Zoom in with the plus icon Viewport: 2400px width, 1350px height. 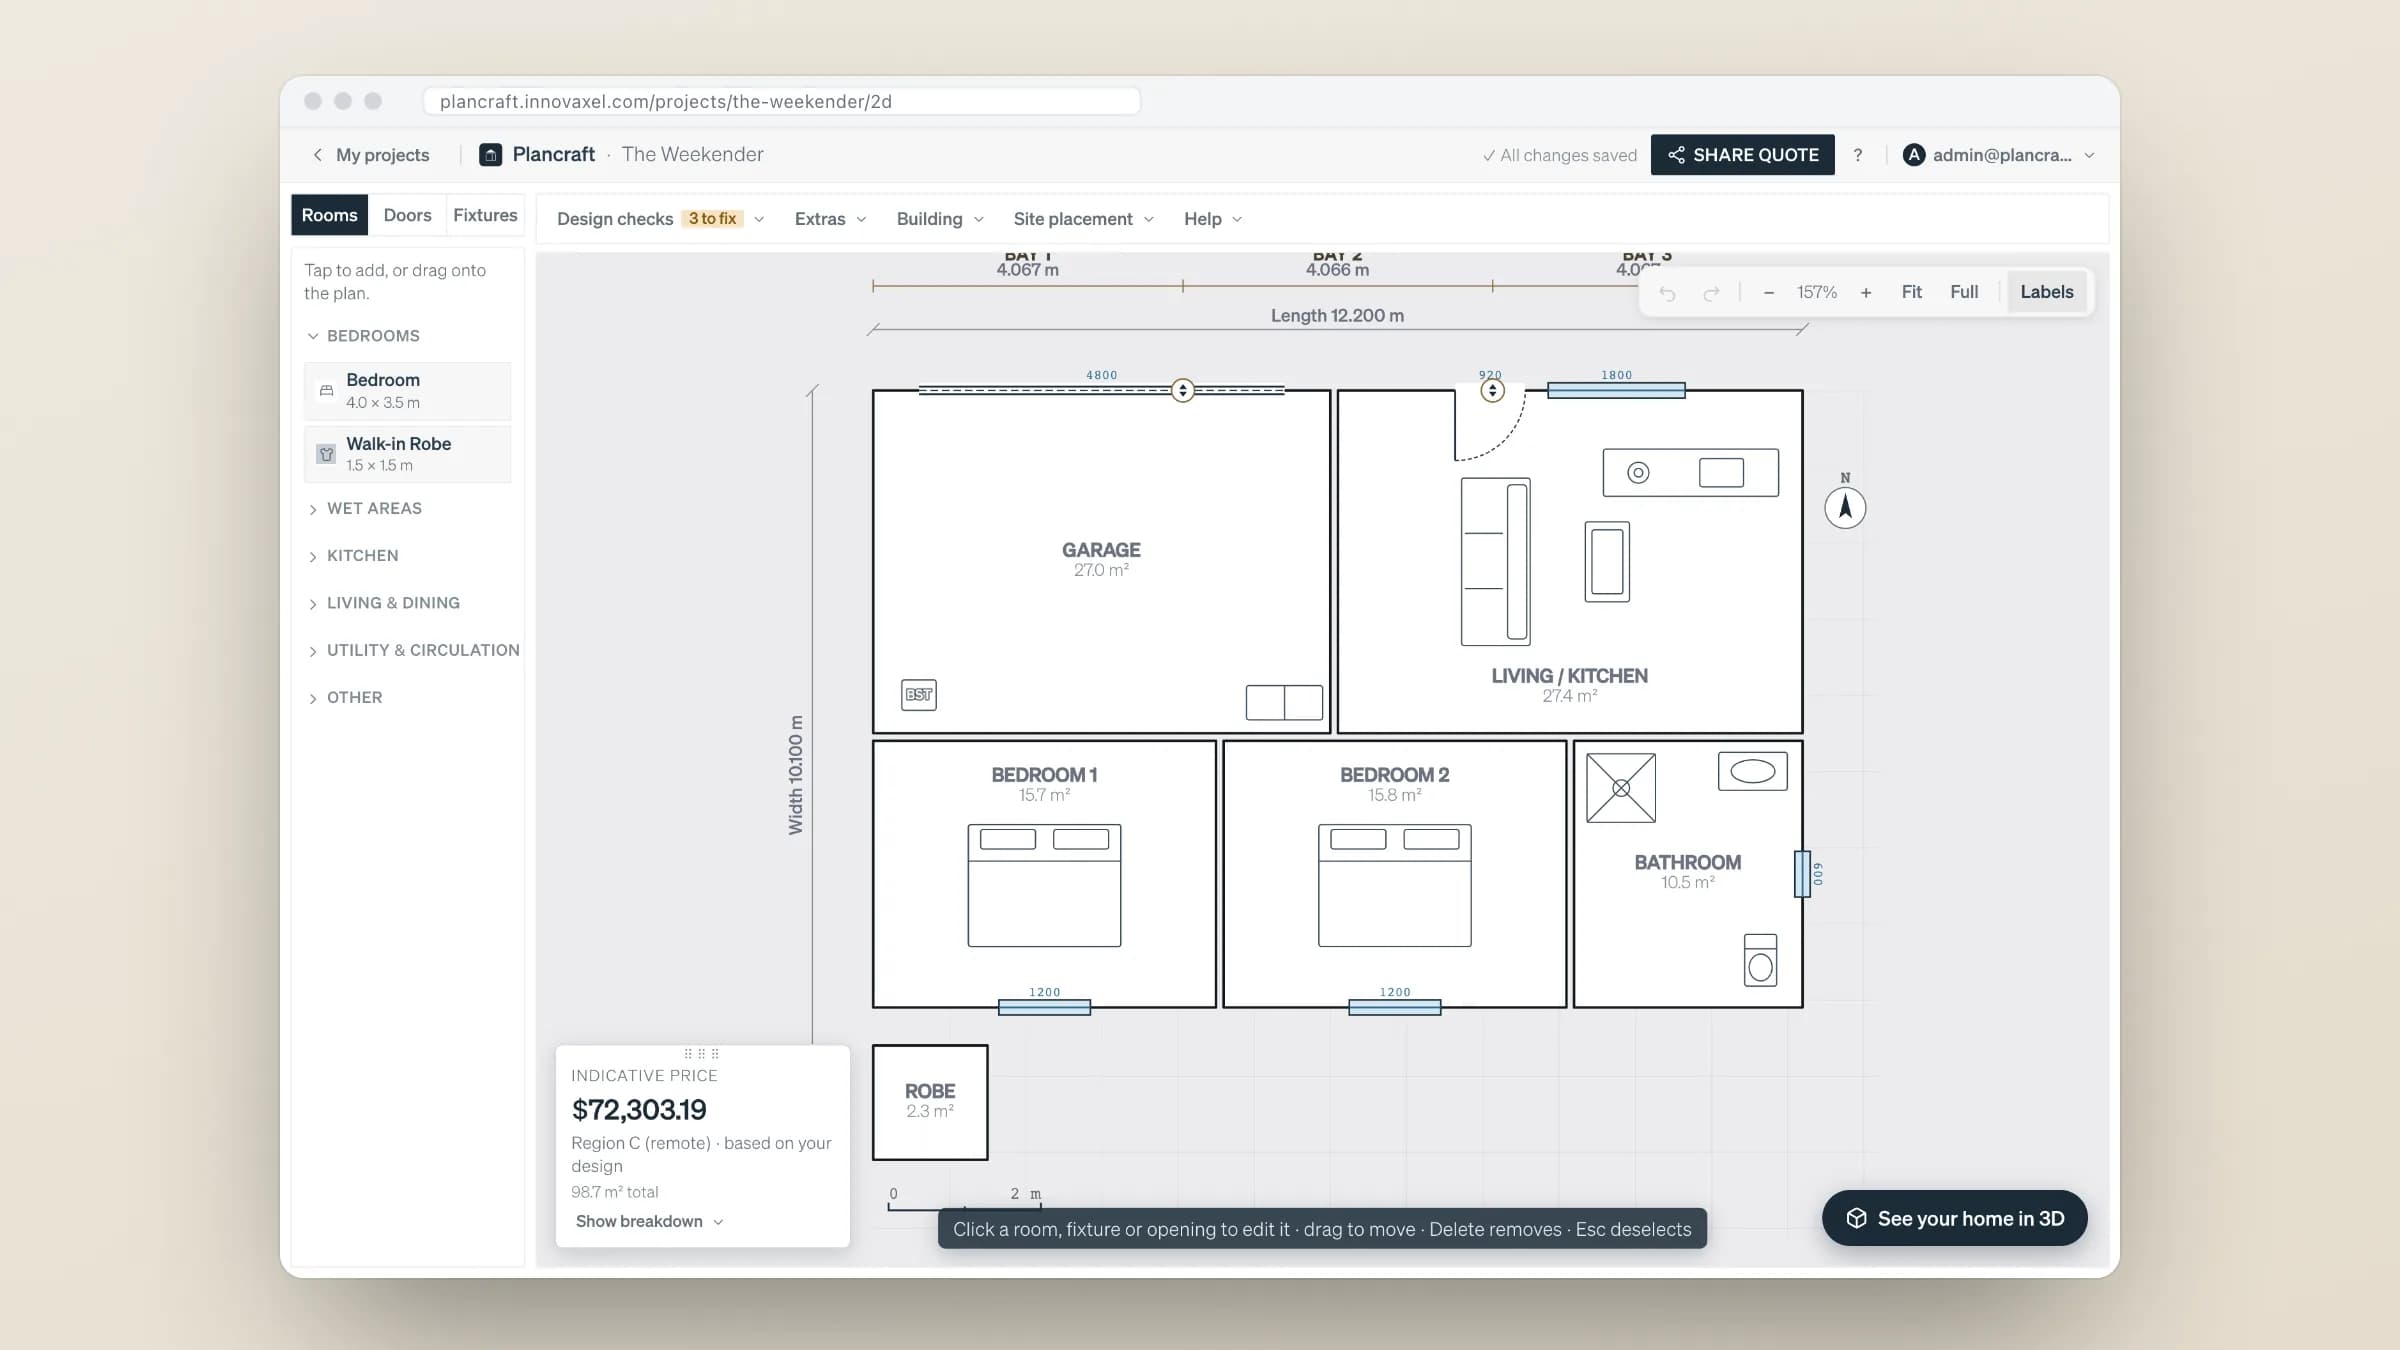[1865, 292]
